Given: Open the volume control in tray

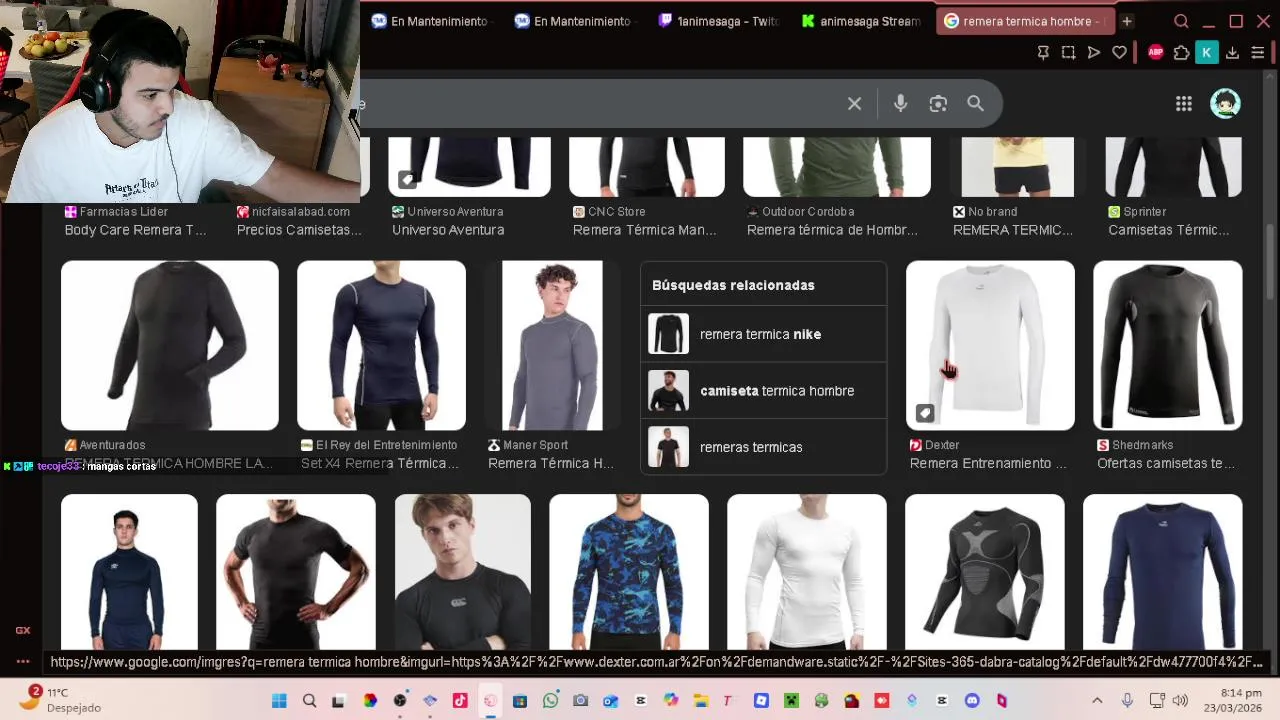Looking at the screenshot, I should point(1180,701).
